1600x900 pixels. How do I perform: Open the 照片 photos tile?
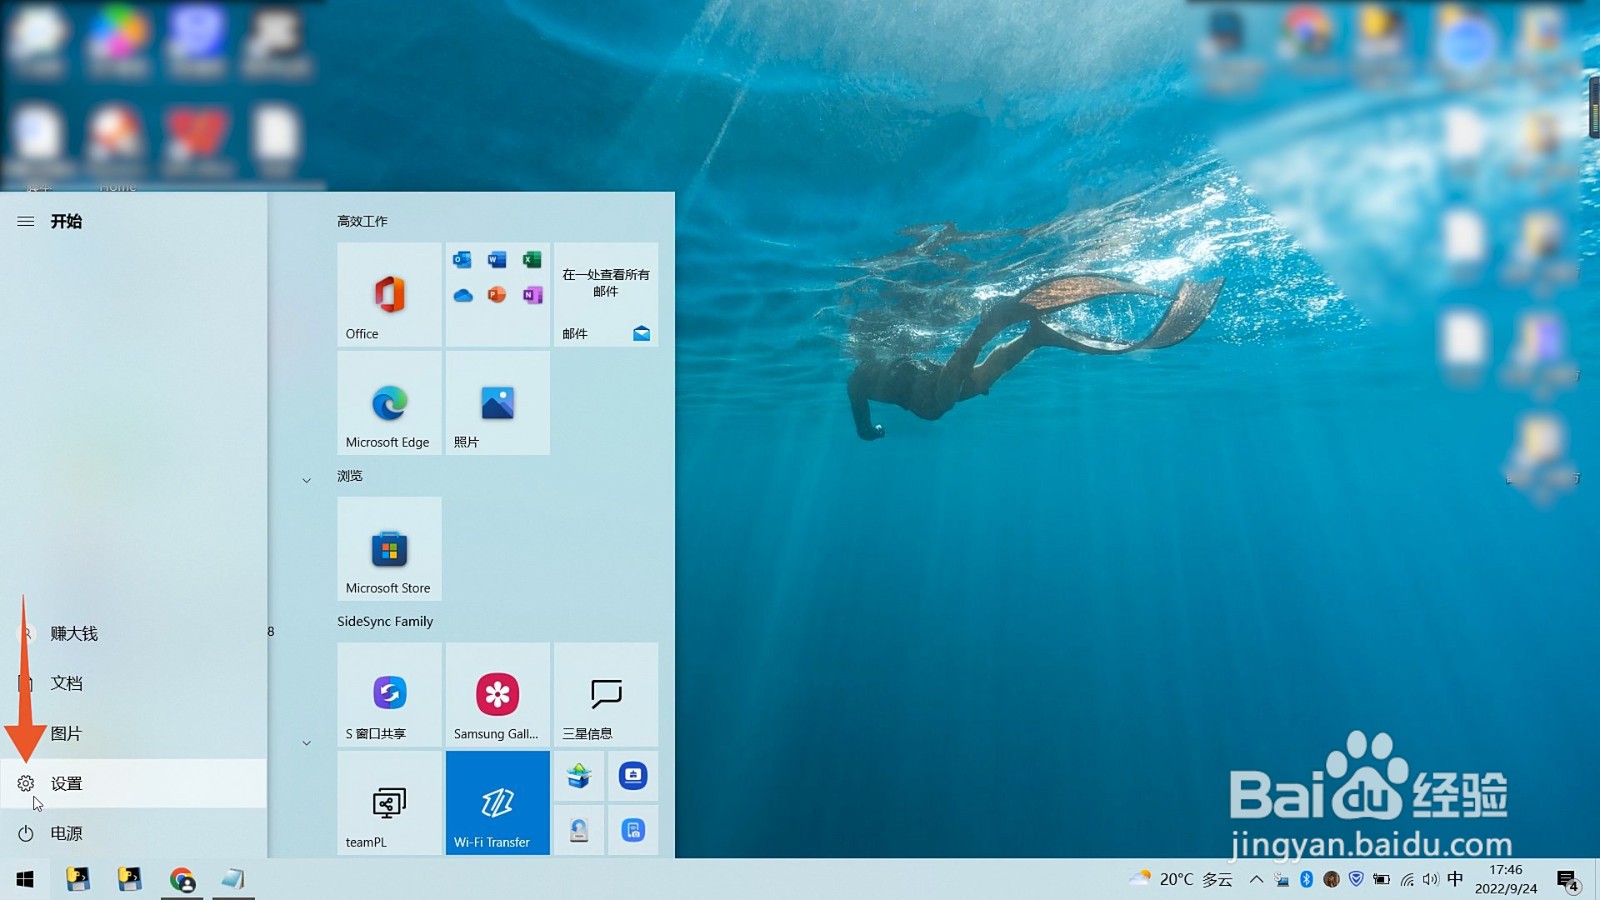497,403
